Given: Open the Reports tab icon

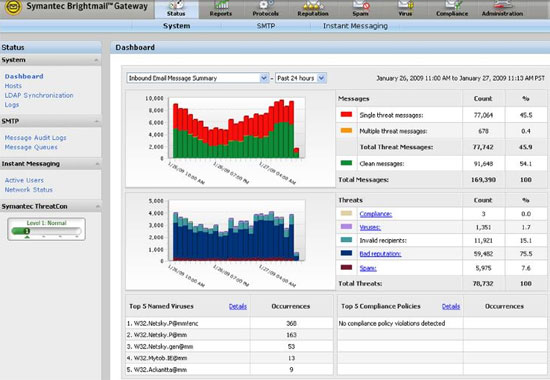Looking at the screenshot, I should tap(221, 5).
